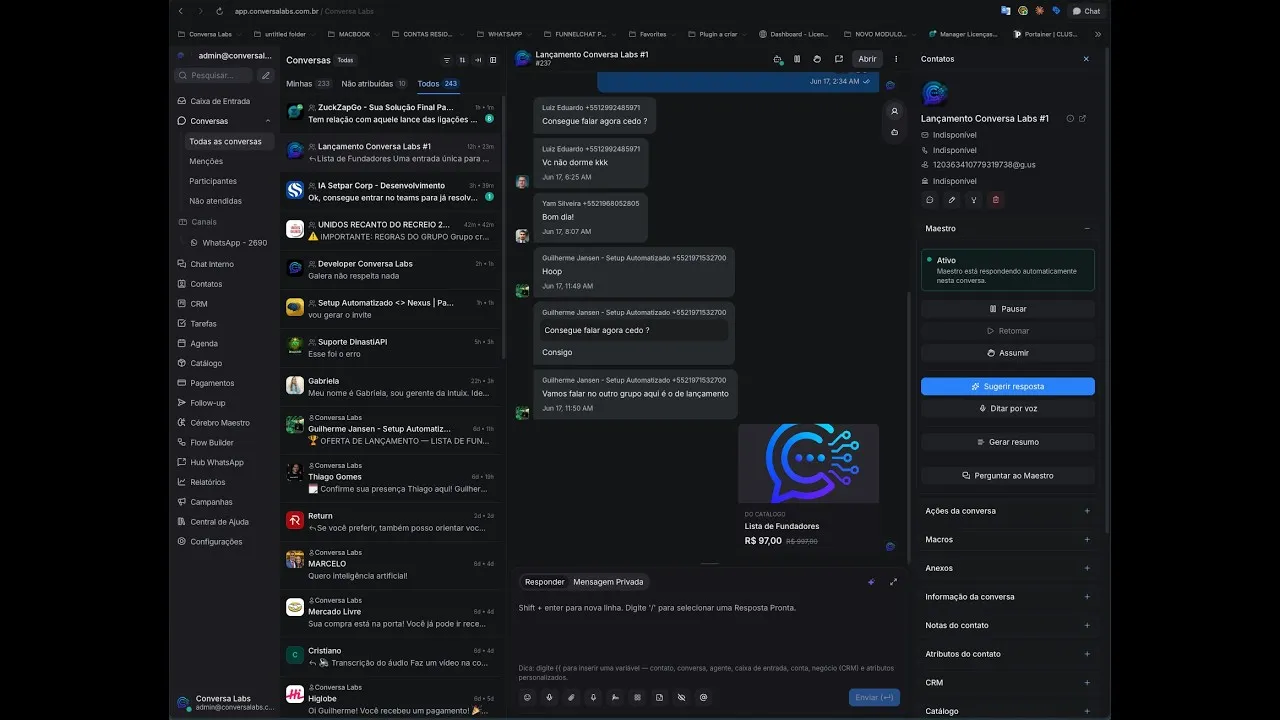
Task: Click the merge contact icon
Action: pos(974,200)
